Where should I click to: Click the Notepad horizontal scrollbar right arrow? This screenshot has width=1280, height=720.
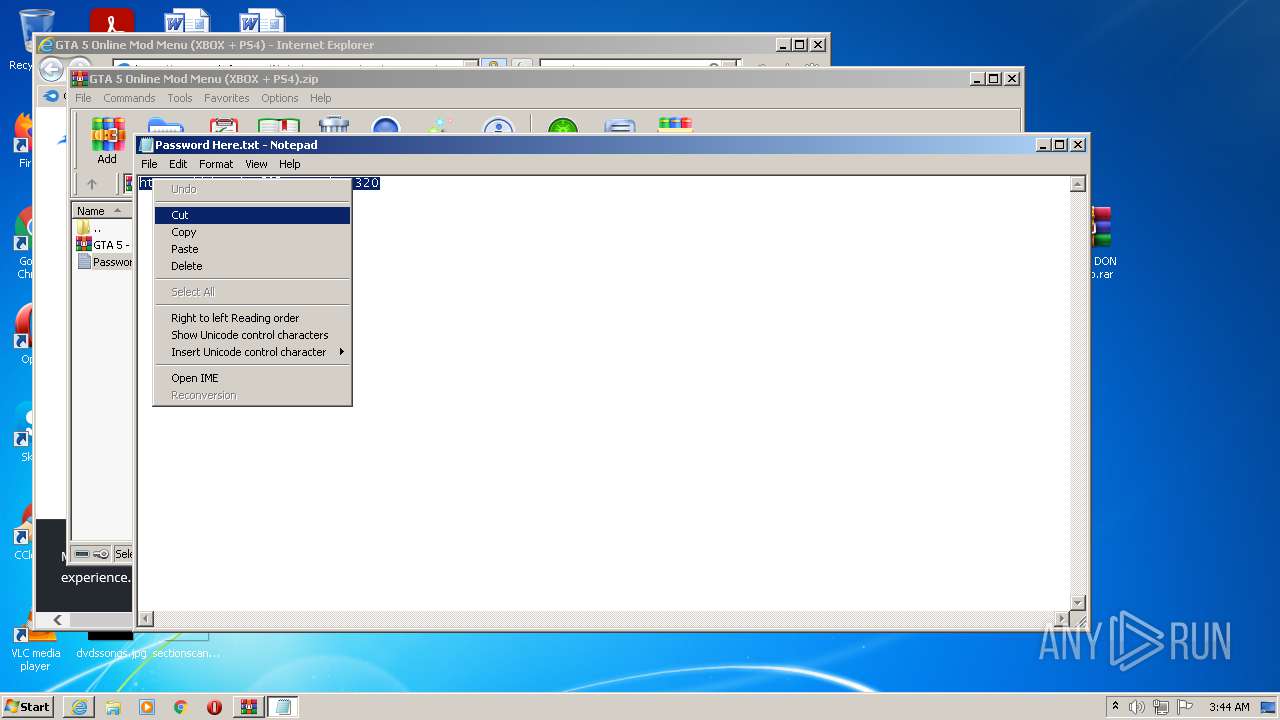pos(1062,619)
